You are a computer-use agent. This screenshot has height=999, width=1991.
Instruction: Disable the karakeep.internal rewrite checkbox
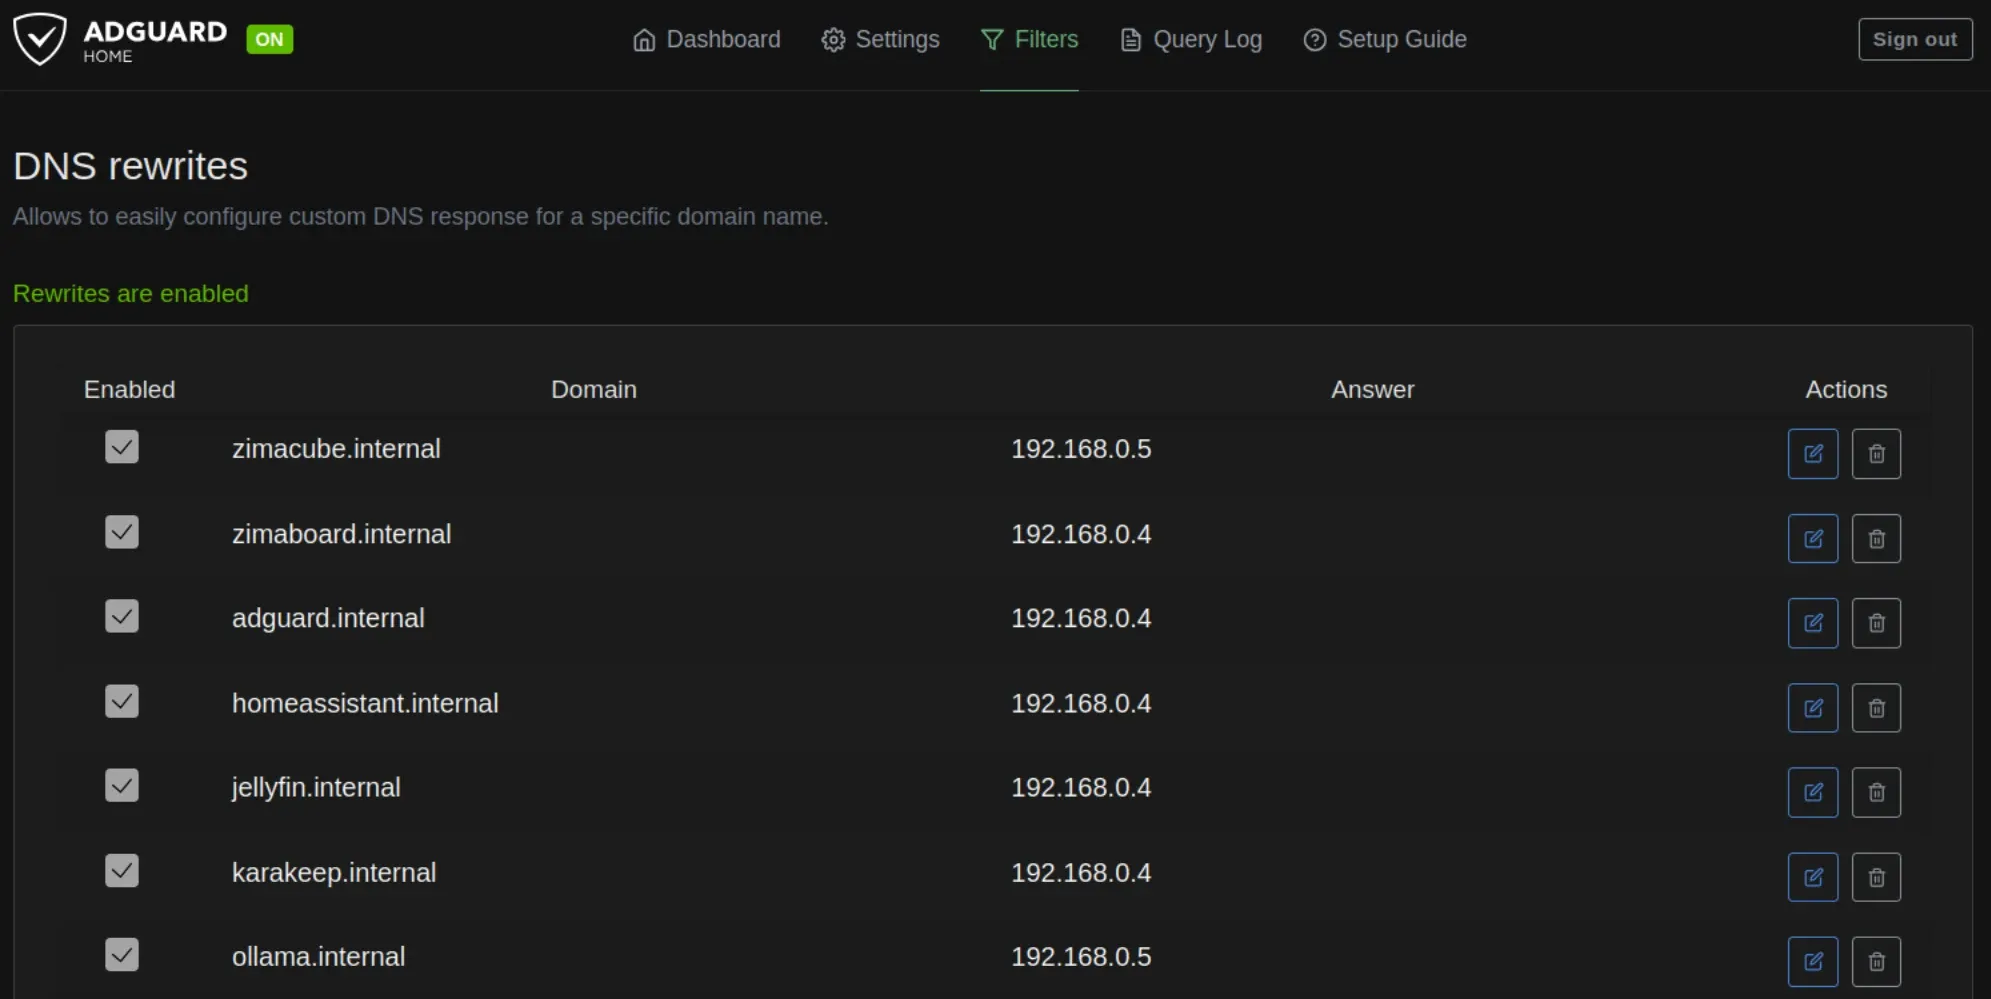122,870
